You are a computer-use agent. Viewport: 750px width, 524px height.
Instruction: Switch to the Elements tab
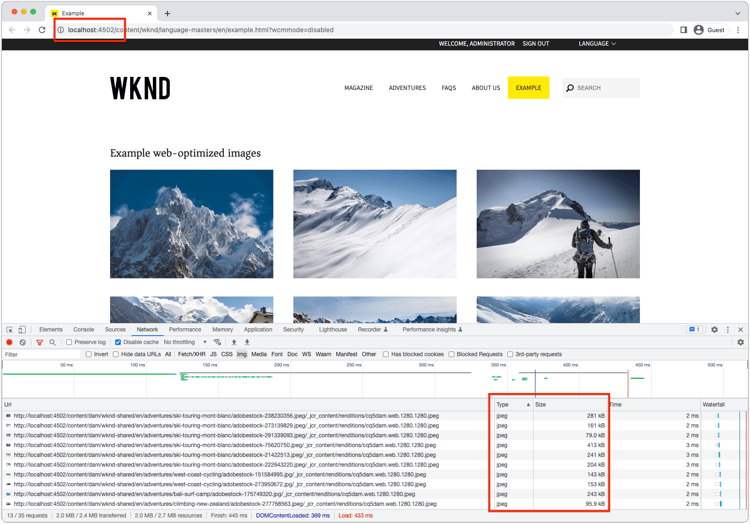pyautogui.click(x=51, y=330)
